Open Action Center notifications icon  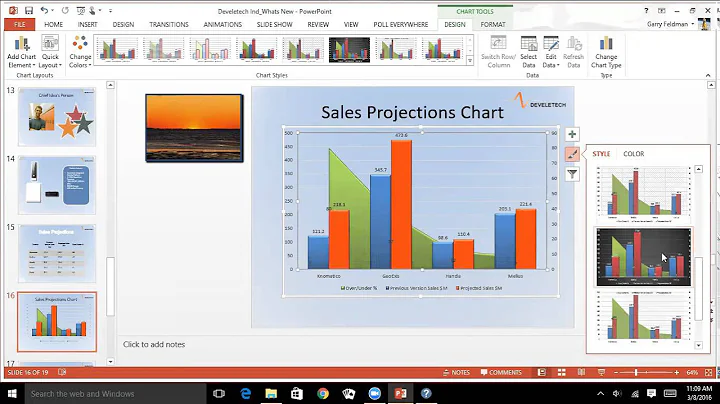pyautogui.click(x=651, y=393)
